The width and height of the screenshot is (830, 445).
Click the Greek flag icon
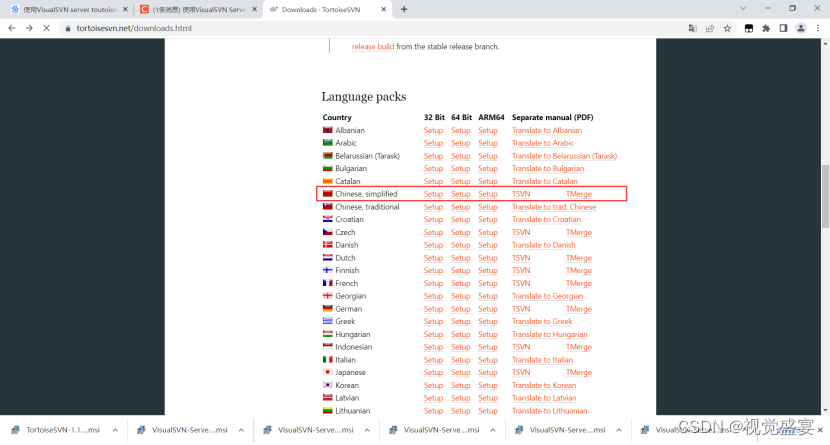[x=328, y=321]
